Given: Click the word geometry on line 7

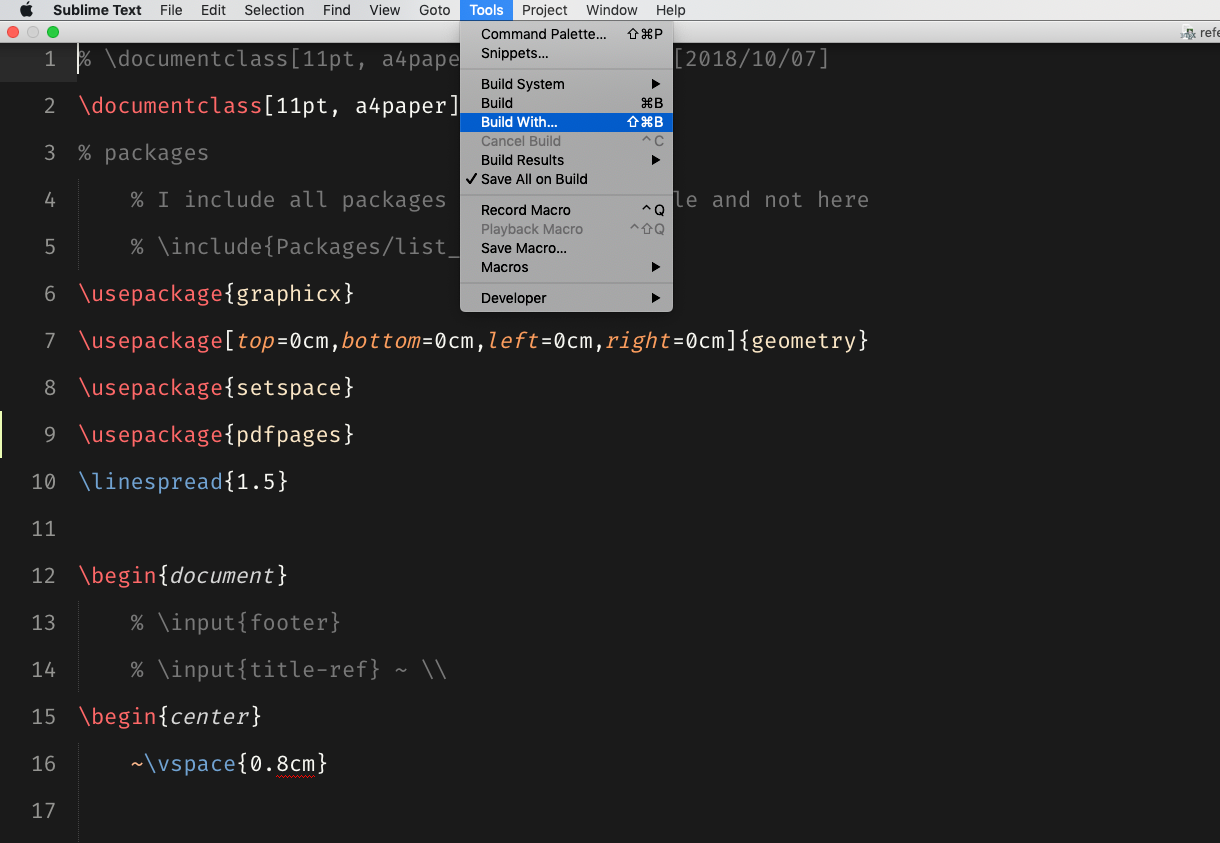Looking at the screenshot, I should [x=803, y=341].
